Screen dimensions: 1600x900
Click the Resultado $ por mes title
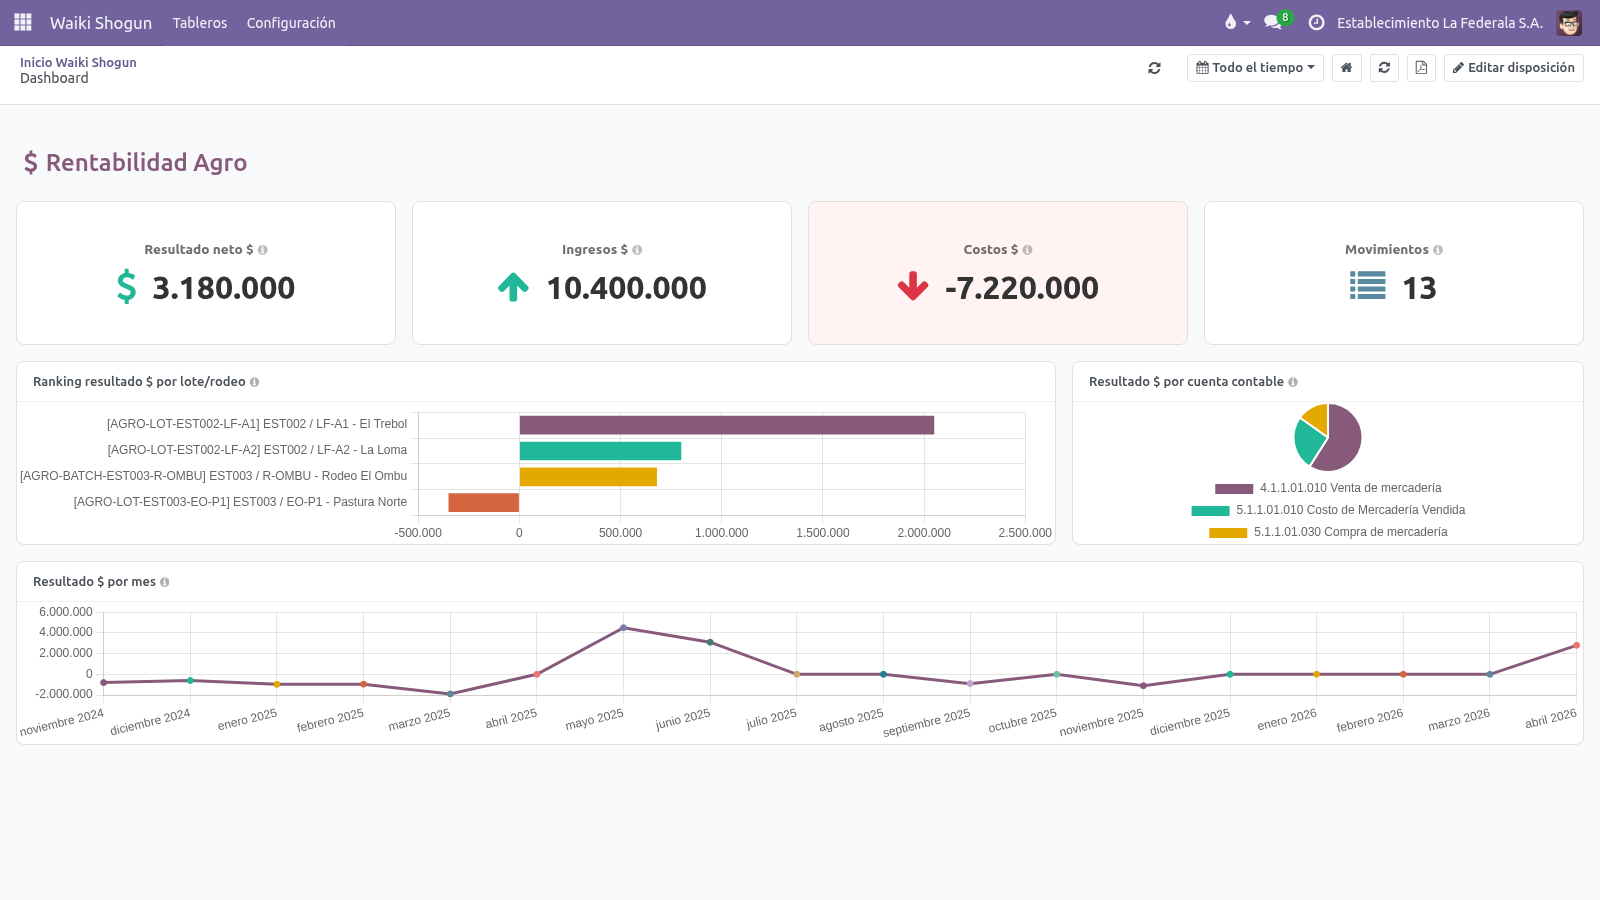click(94, 582)
